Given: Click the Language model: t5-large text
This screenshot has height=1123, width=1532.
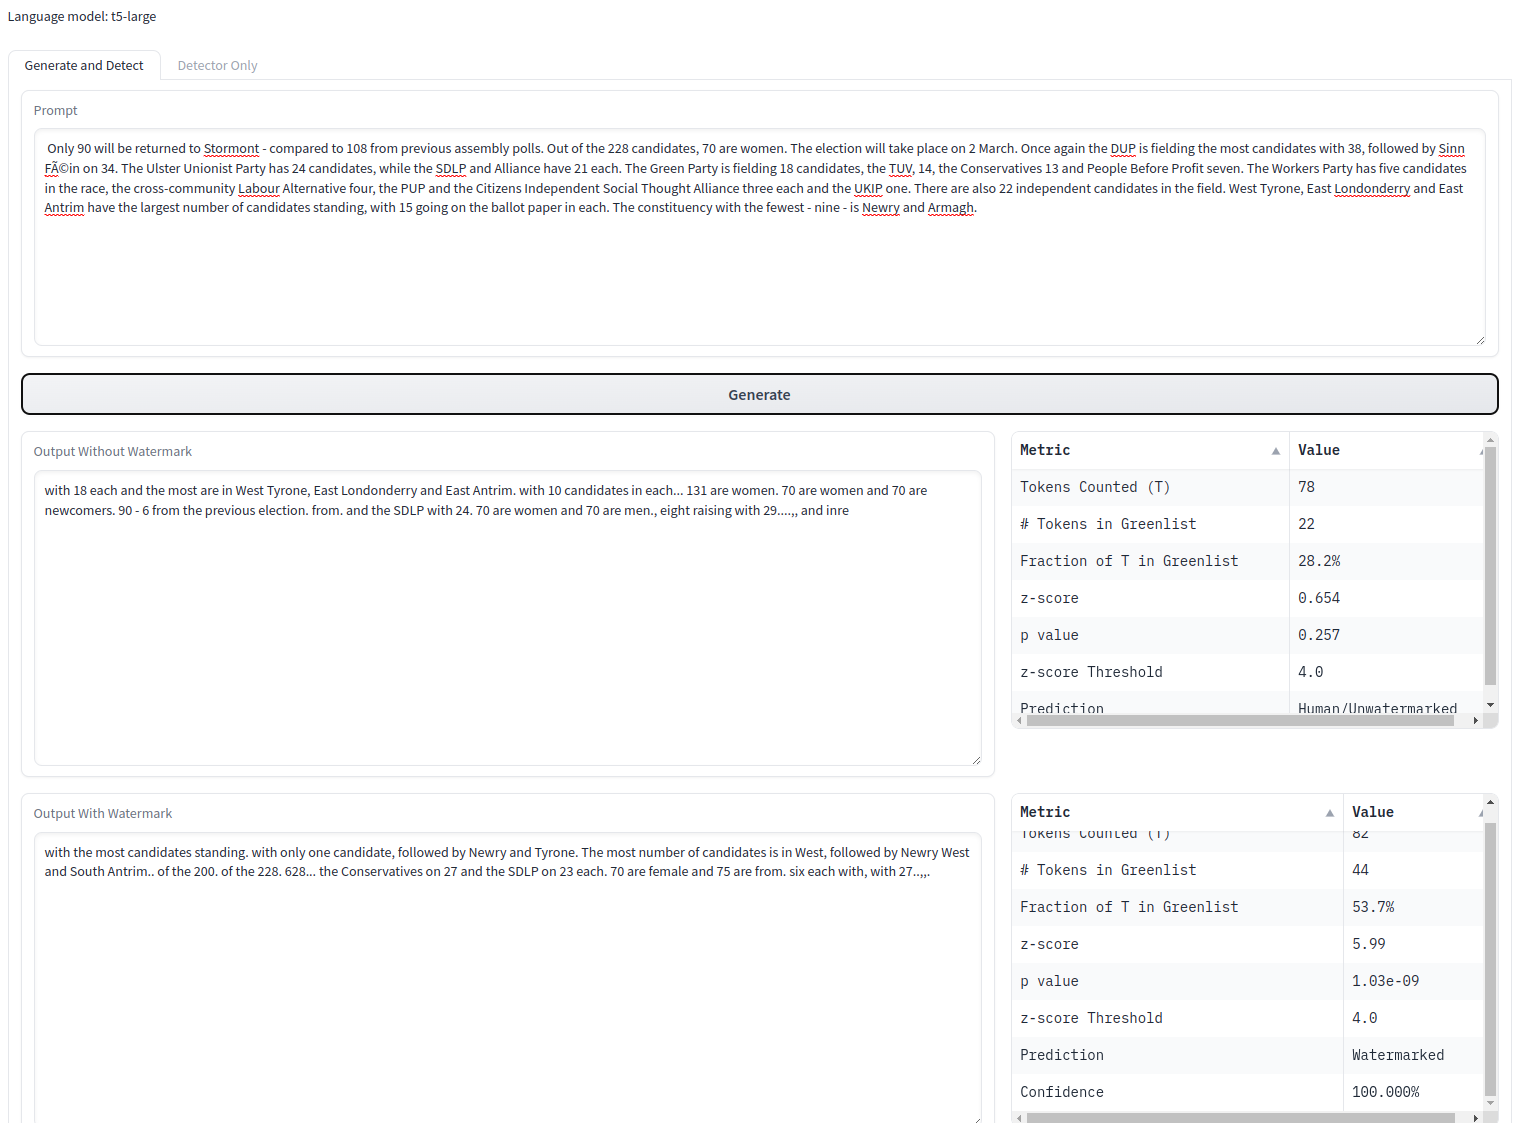Looking at the screenshot, I should click(82, 17).
